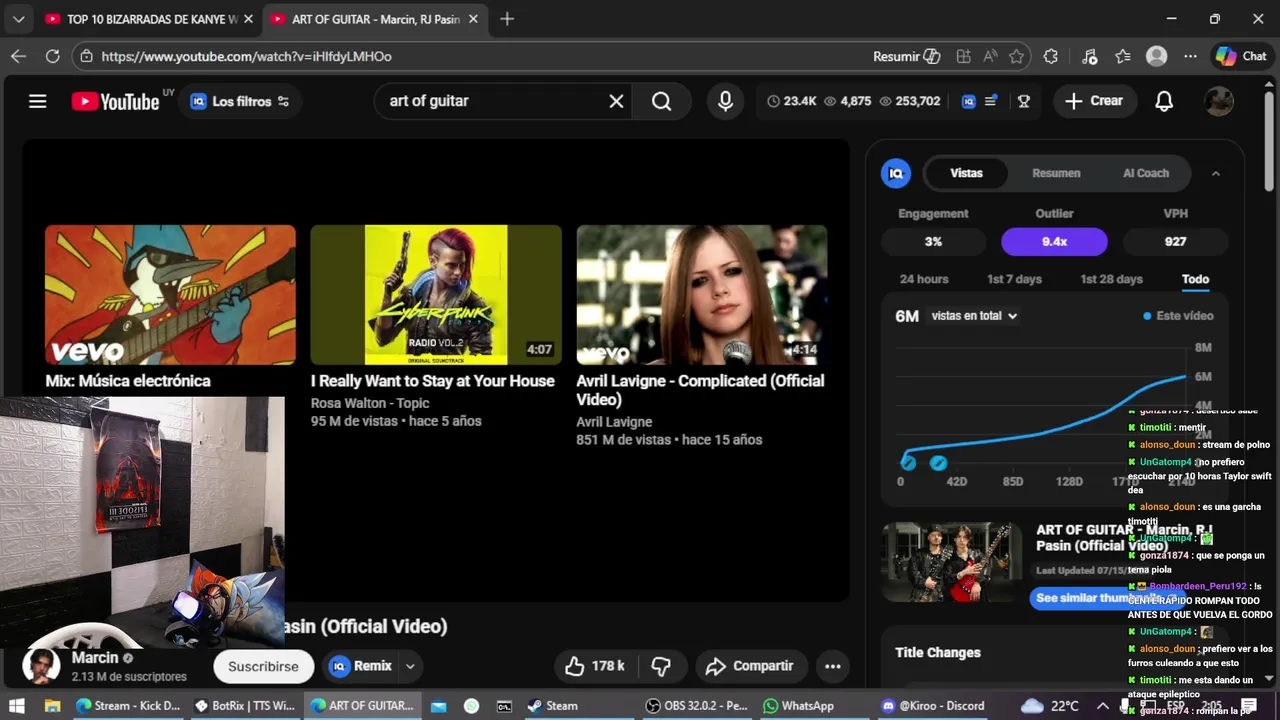Viewport: 1280px width, 720px height.
Task: Open the vidIQ list icon in the stats bar
Action: pyautogui.click(x=991, y=101)
